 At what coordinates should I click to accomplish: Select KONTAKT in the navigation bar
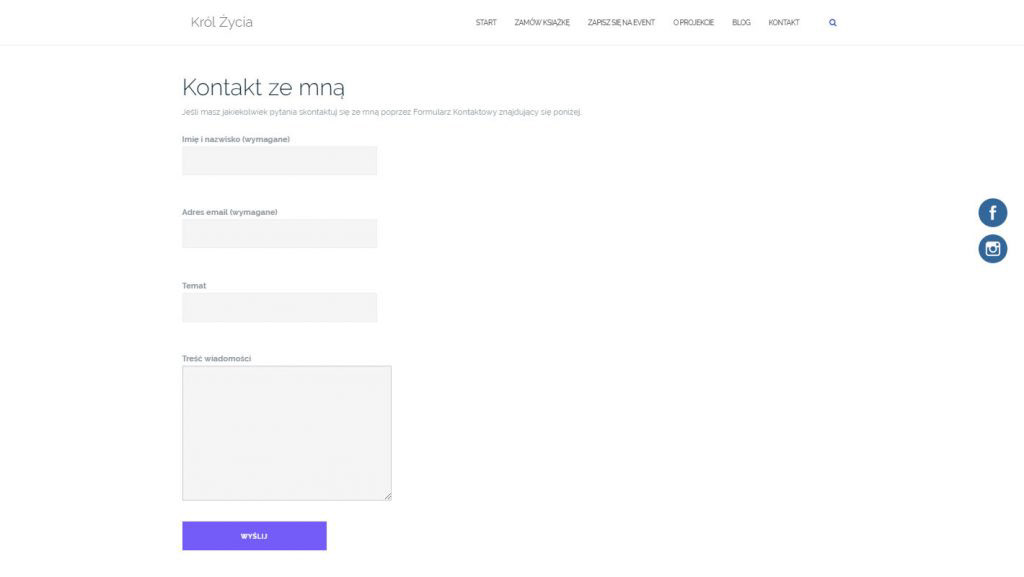click(784, 23)
